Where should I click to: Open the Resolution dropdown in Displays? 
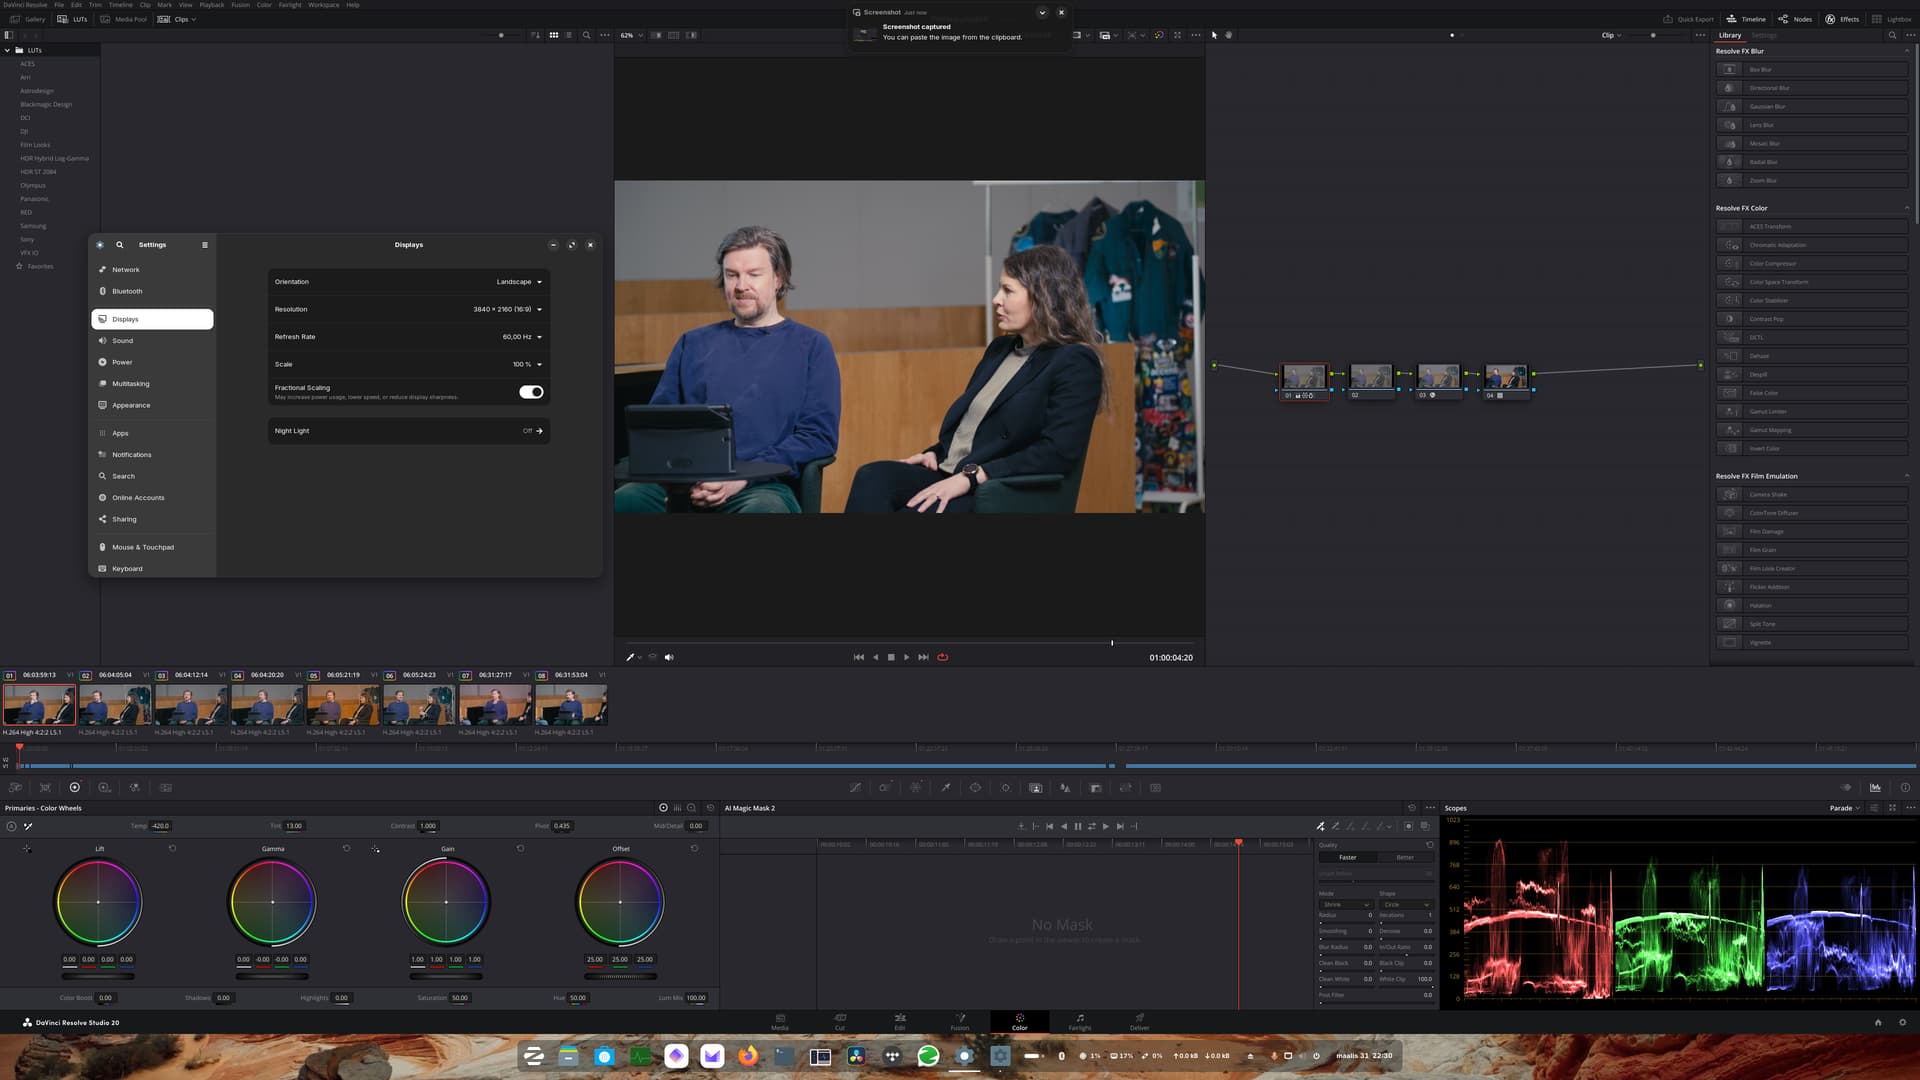click(507, 309)
